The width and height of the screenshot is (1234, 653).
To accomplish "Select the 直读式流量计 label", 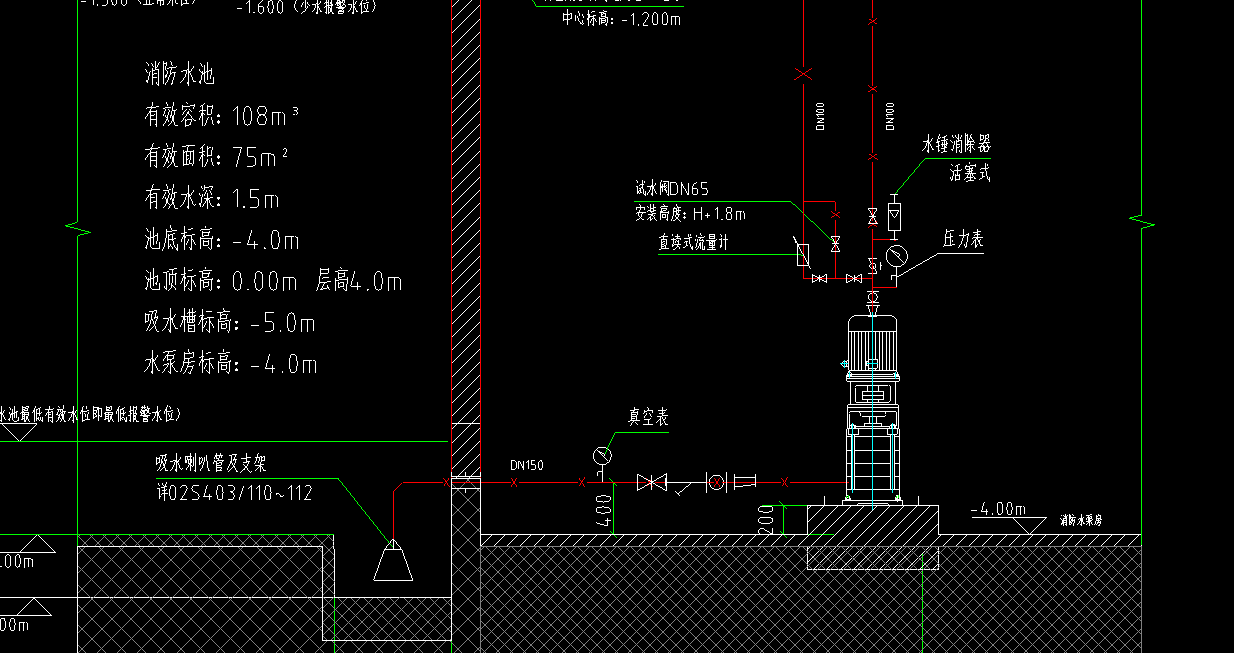I will coord(693,242).
